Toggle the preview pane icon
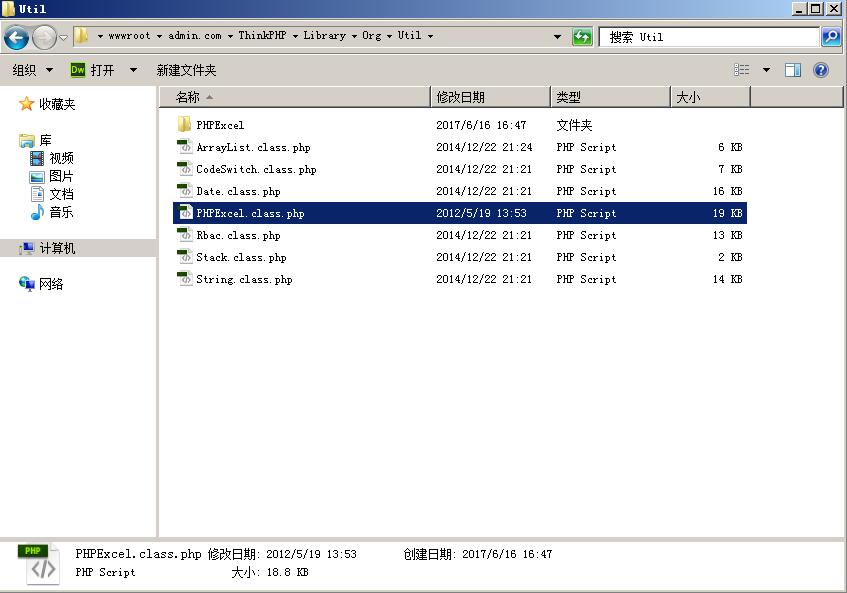 coord(793,70)
